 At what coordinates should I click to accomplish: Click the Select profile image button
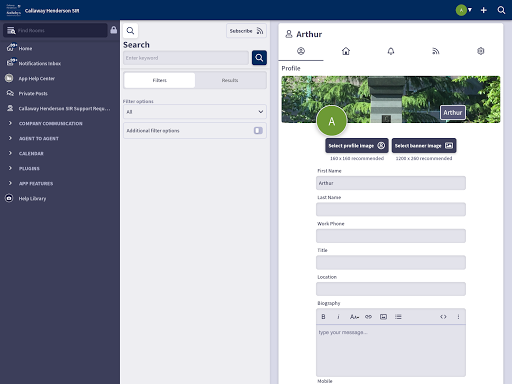[357, 146]
